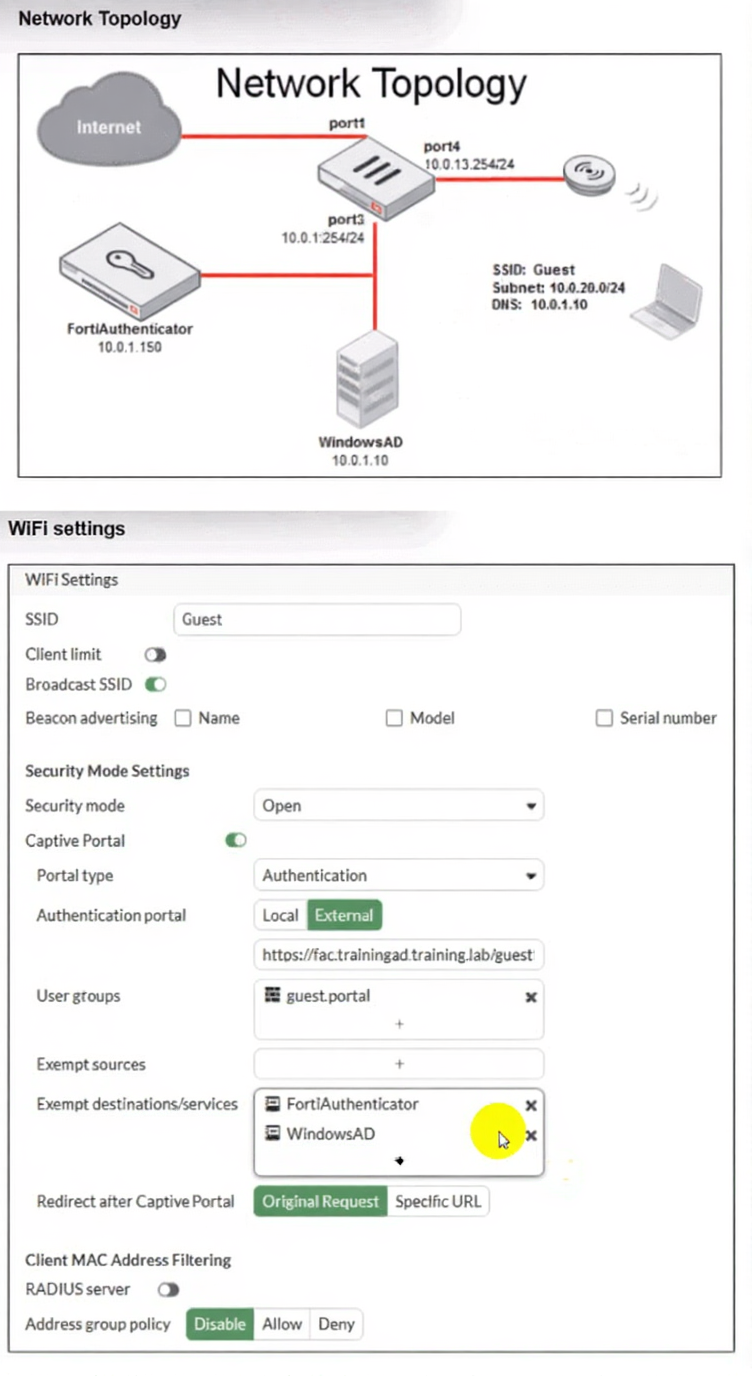Viewport: 752px width, 1376px height.
Task: Click the SSID name input field
Action: click(x=316, y=620)
